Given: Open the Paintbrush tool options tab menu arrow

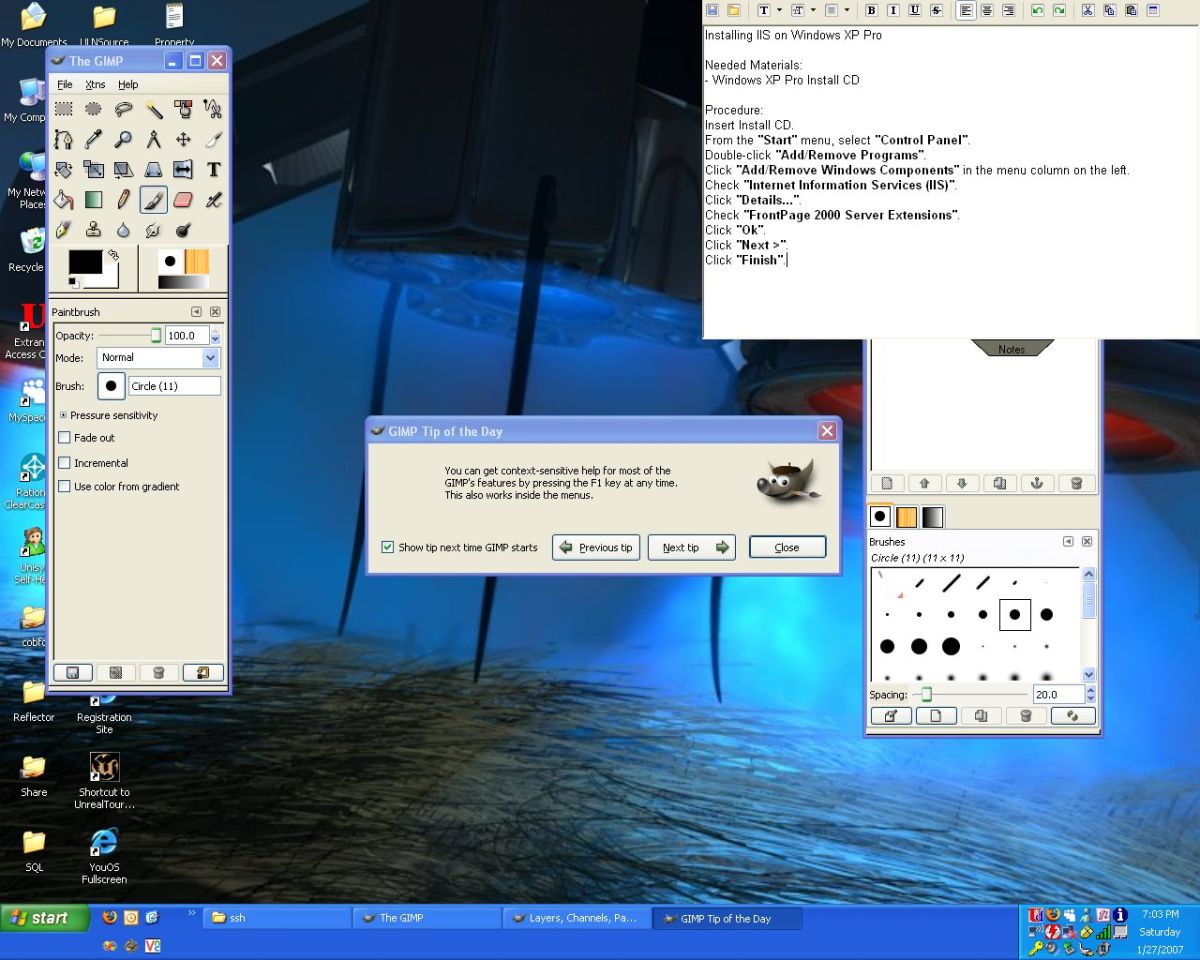Looking at the screenshot, I should tap(196, 312).
